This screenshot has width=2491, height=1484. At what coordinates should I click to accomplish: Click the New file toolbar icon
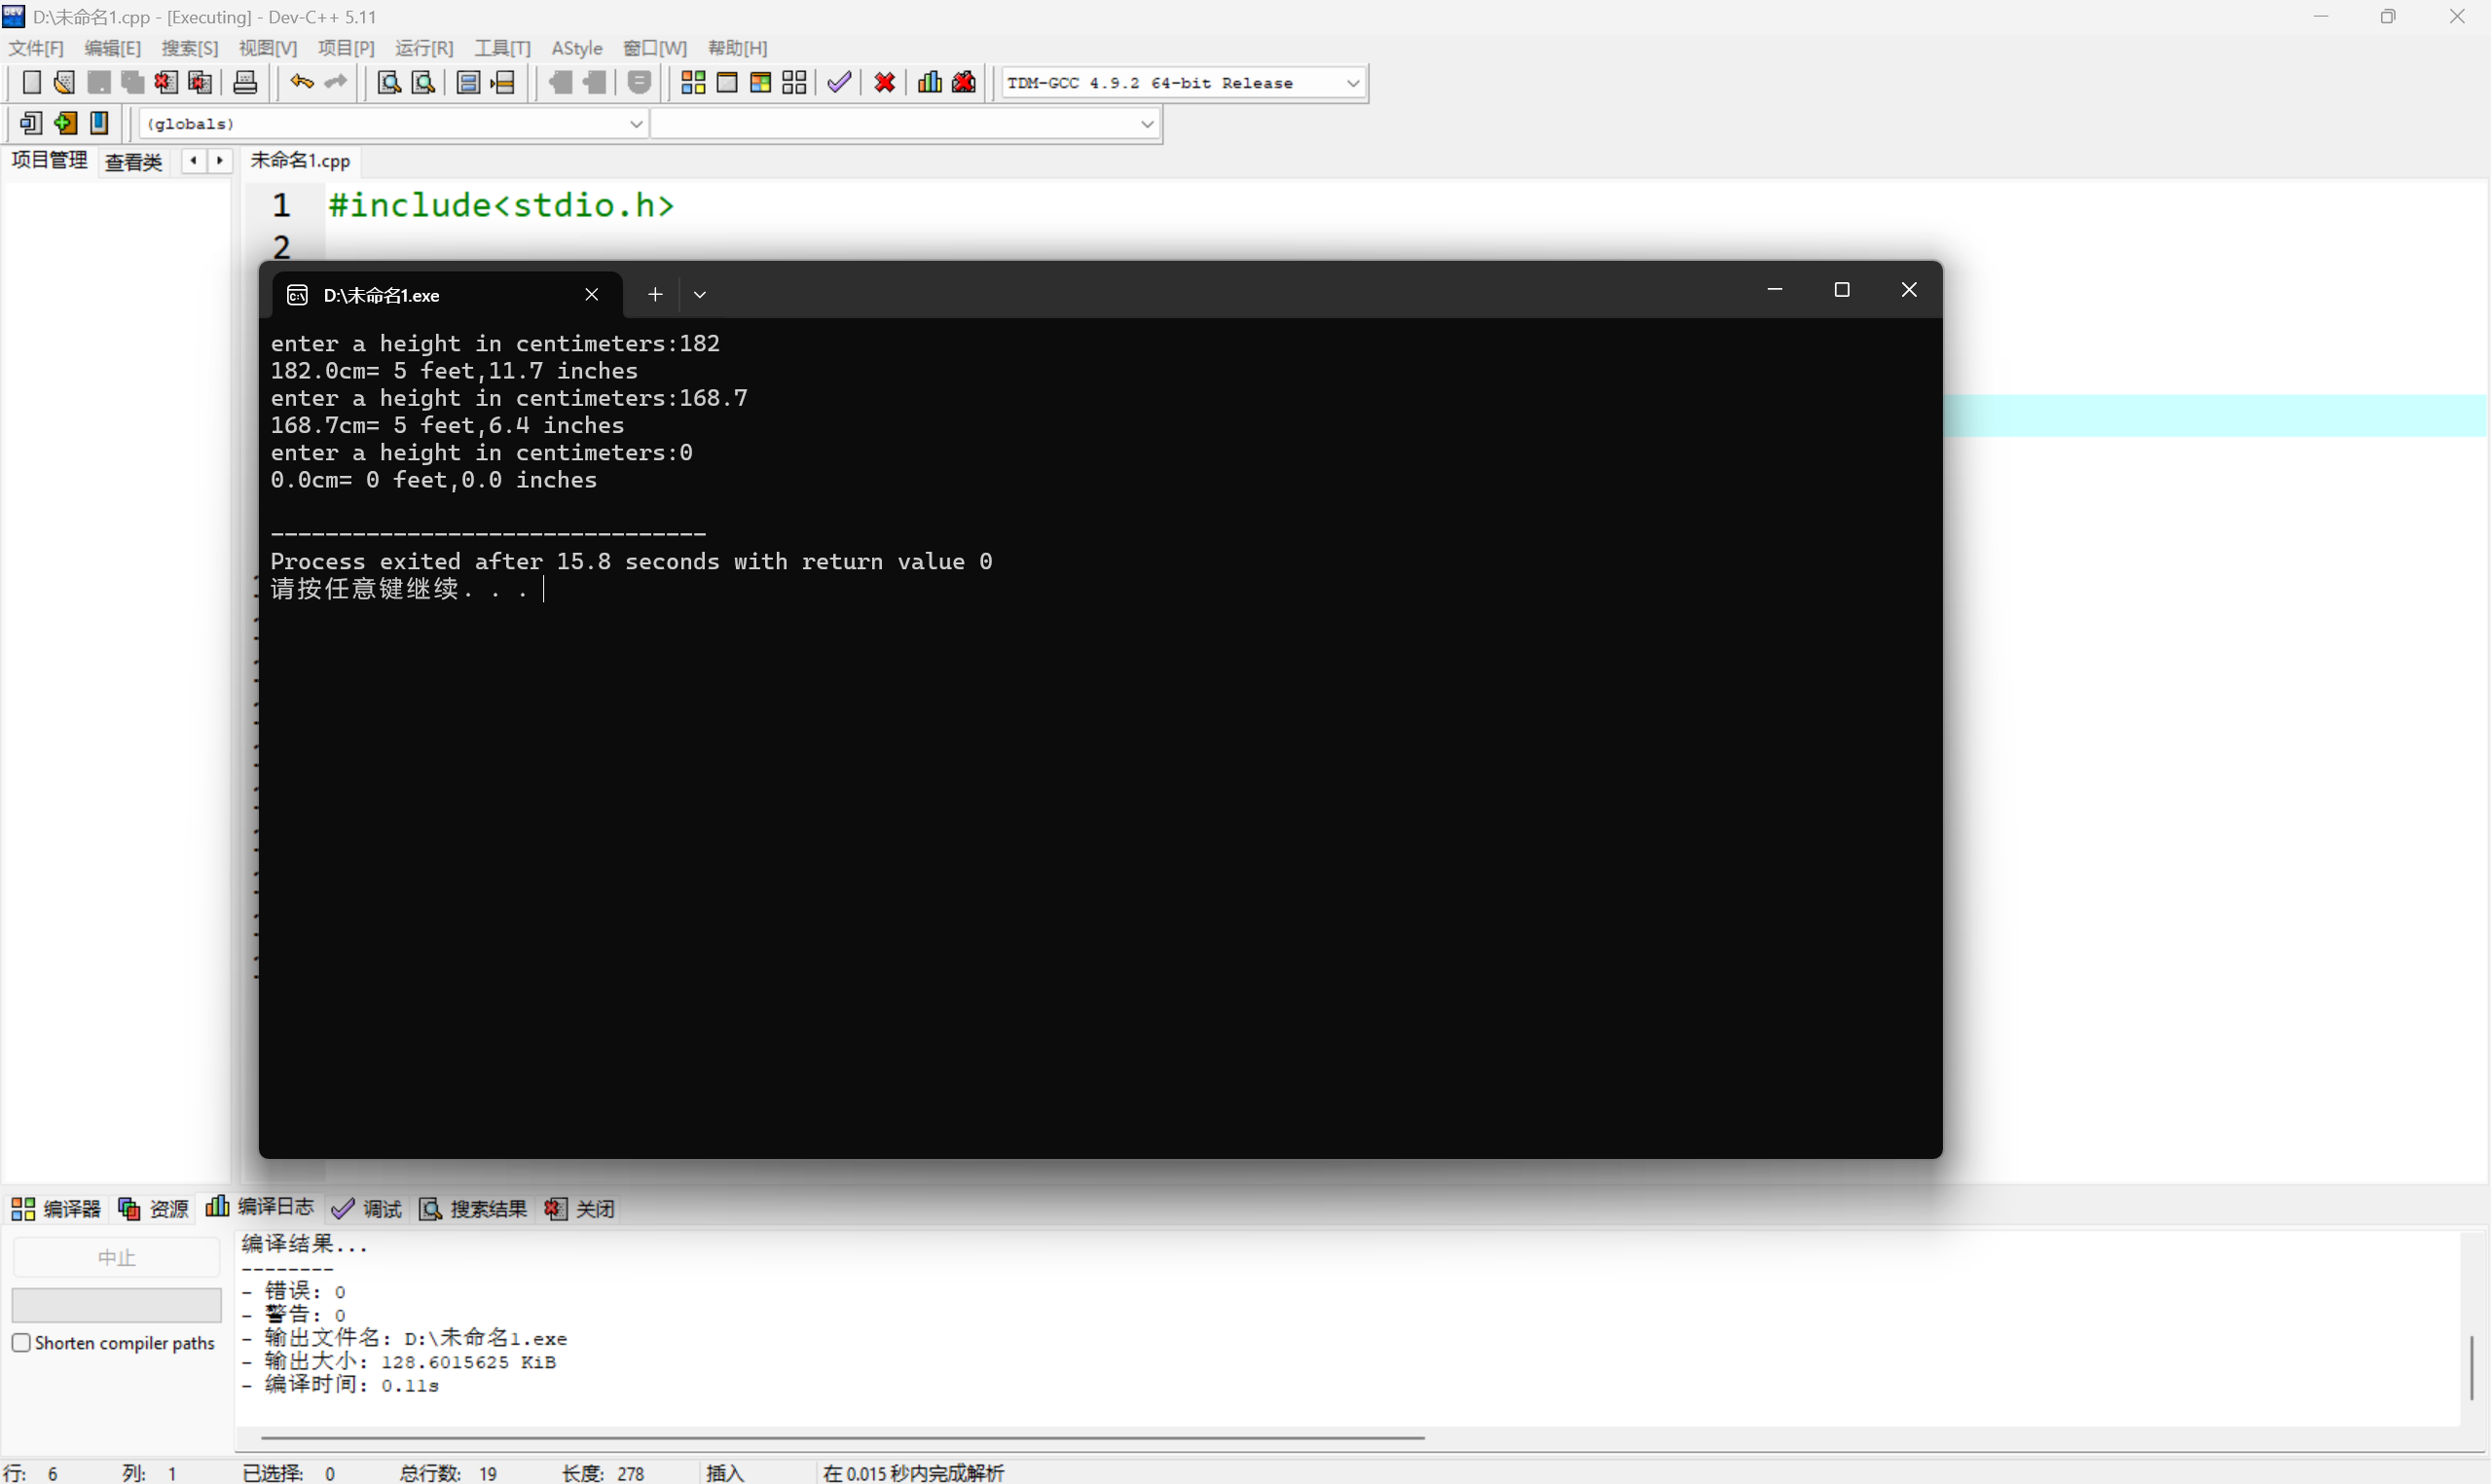(x=31, y=83)
